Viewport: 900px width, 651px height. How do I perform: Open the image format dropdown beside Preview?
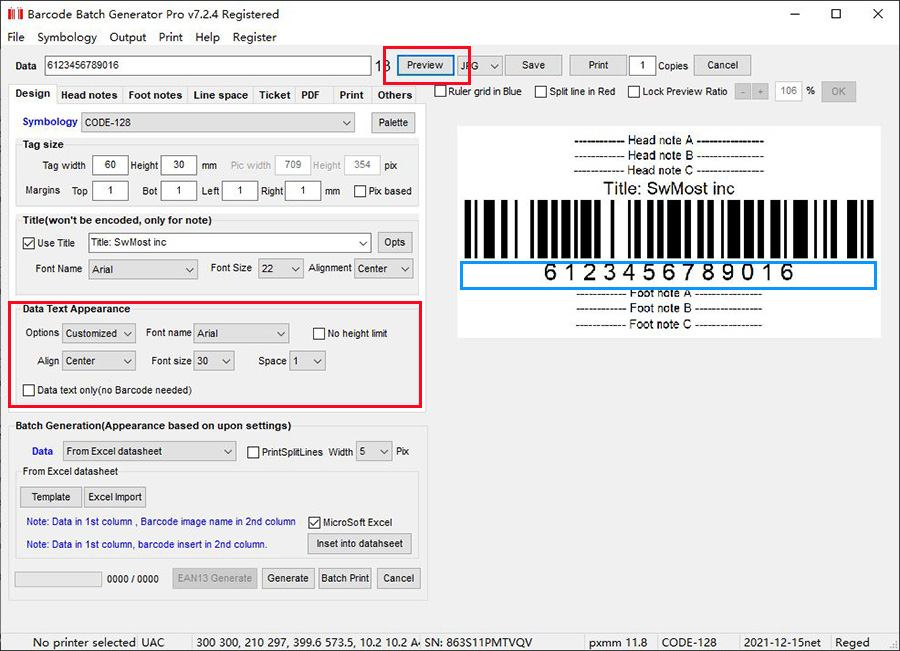pyautogui.click(x=480, y=65)
